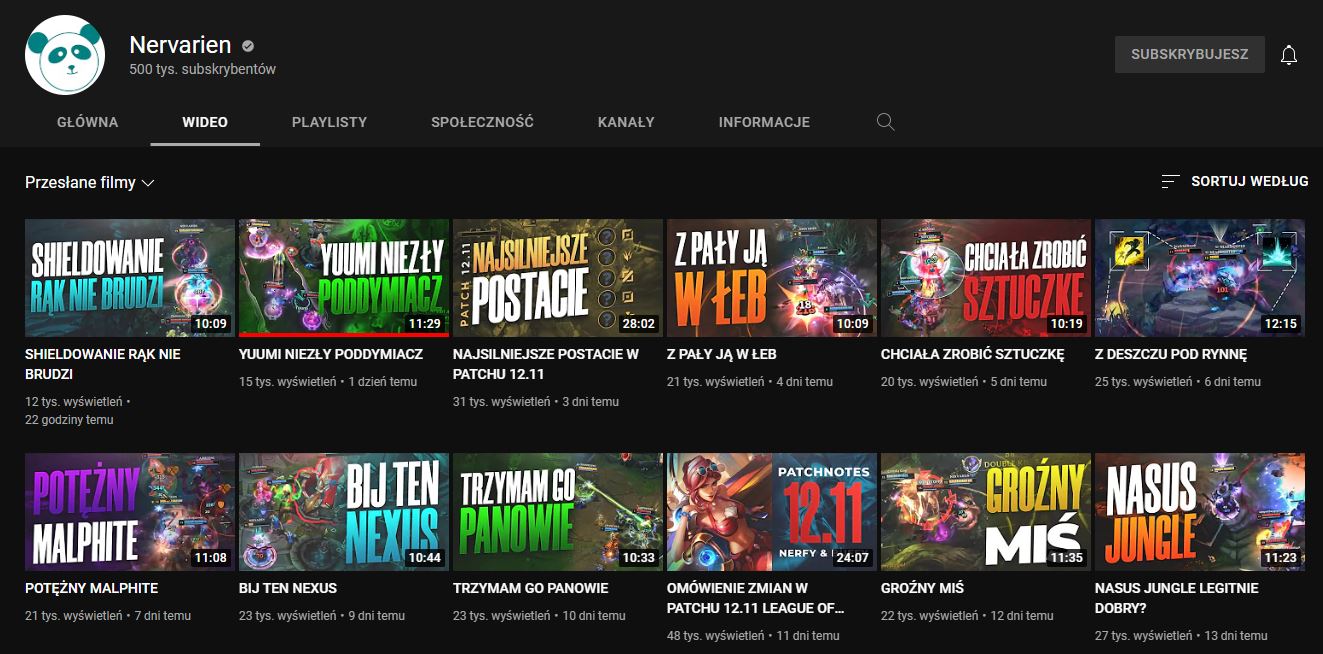Click the red progress bar on Yuumi thumbnail
Viewport: 1323px width, 654px height.
344,335
